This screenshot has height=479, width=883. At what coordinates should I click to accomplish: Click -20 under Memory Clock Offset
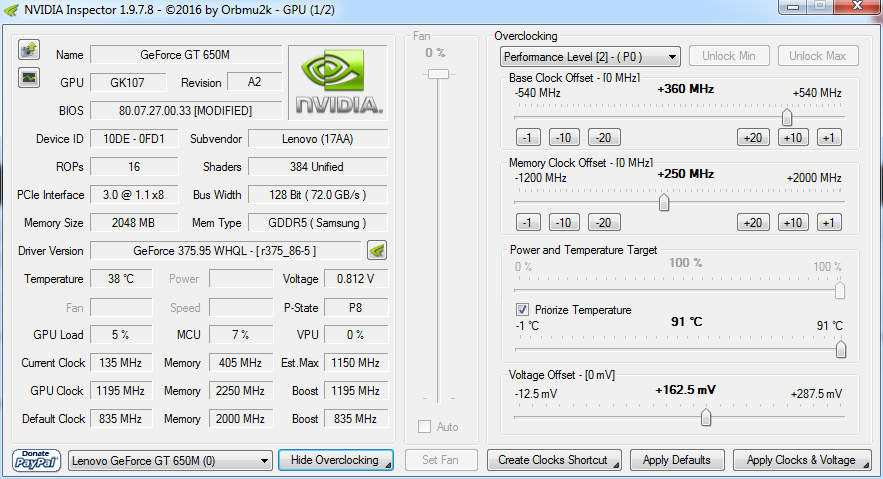pyautogui.click(x=604, y=222)
